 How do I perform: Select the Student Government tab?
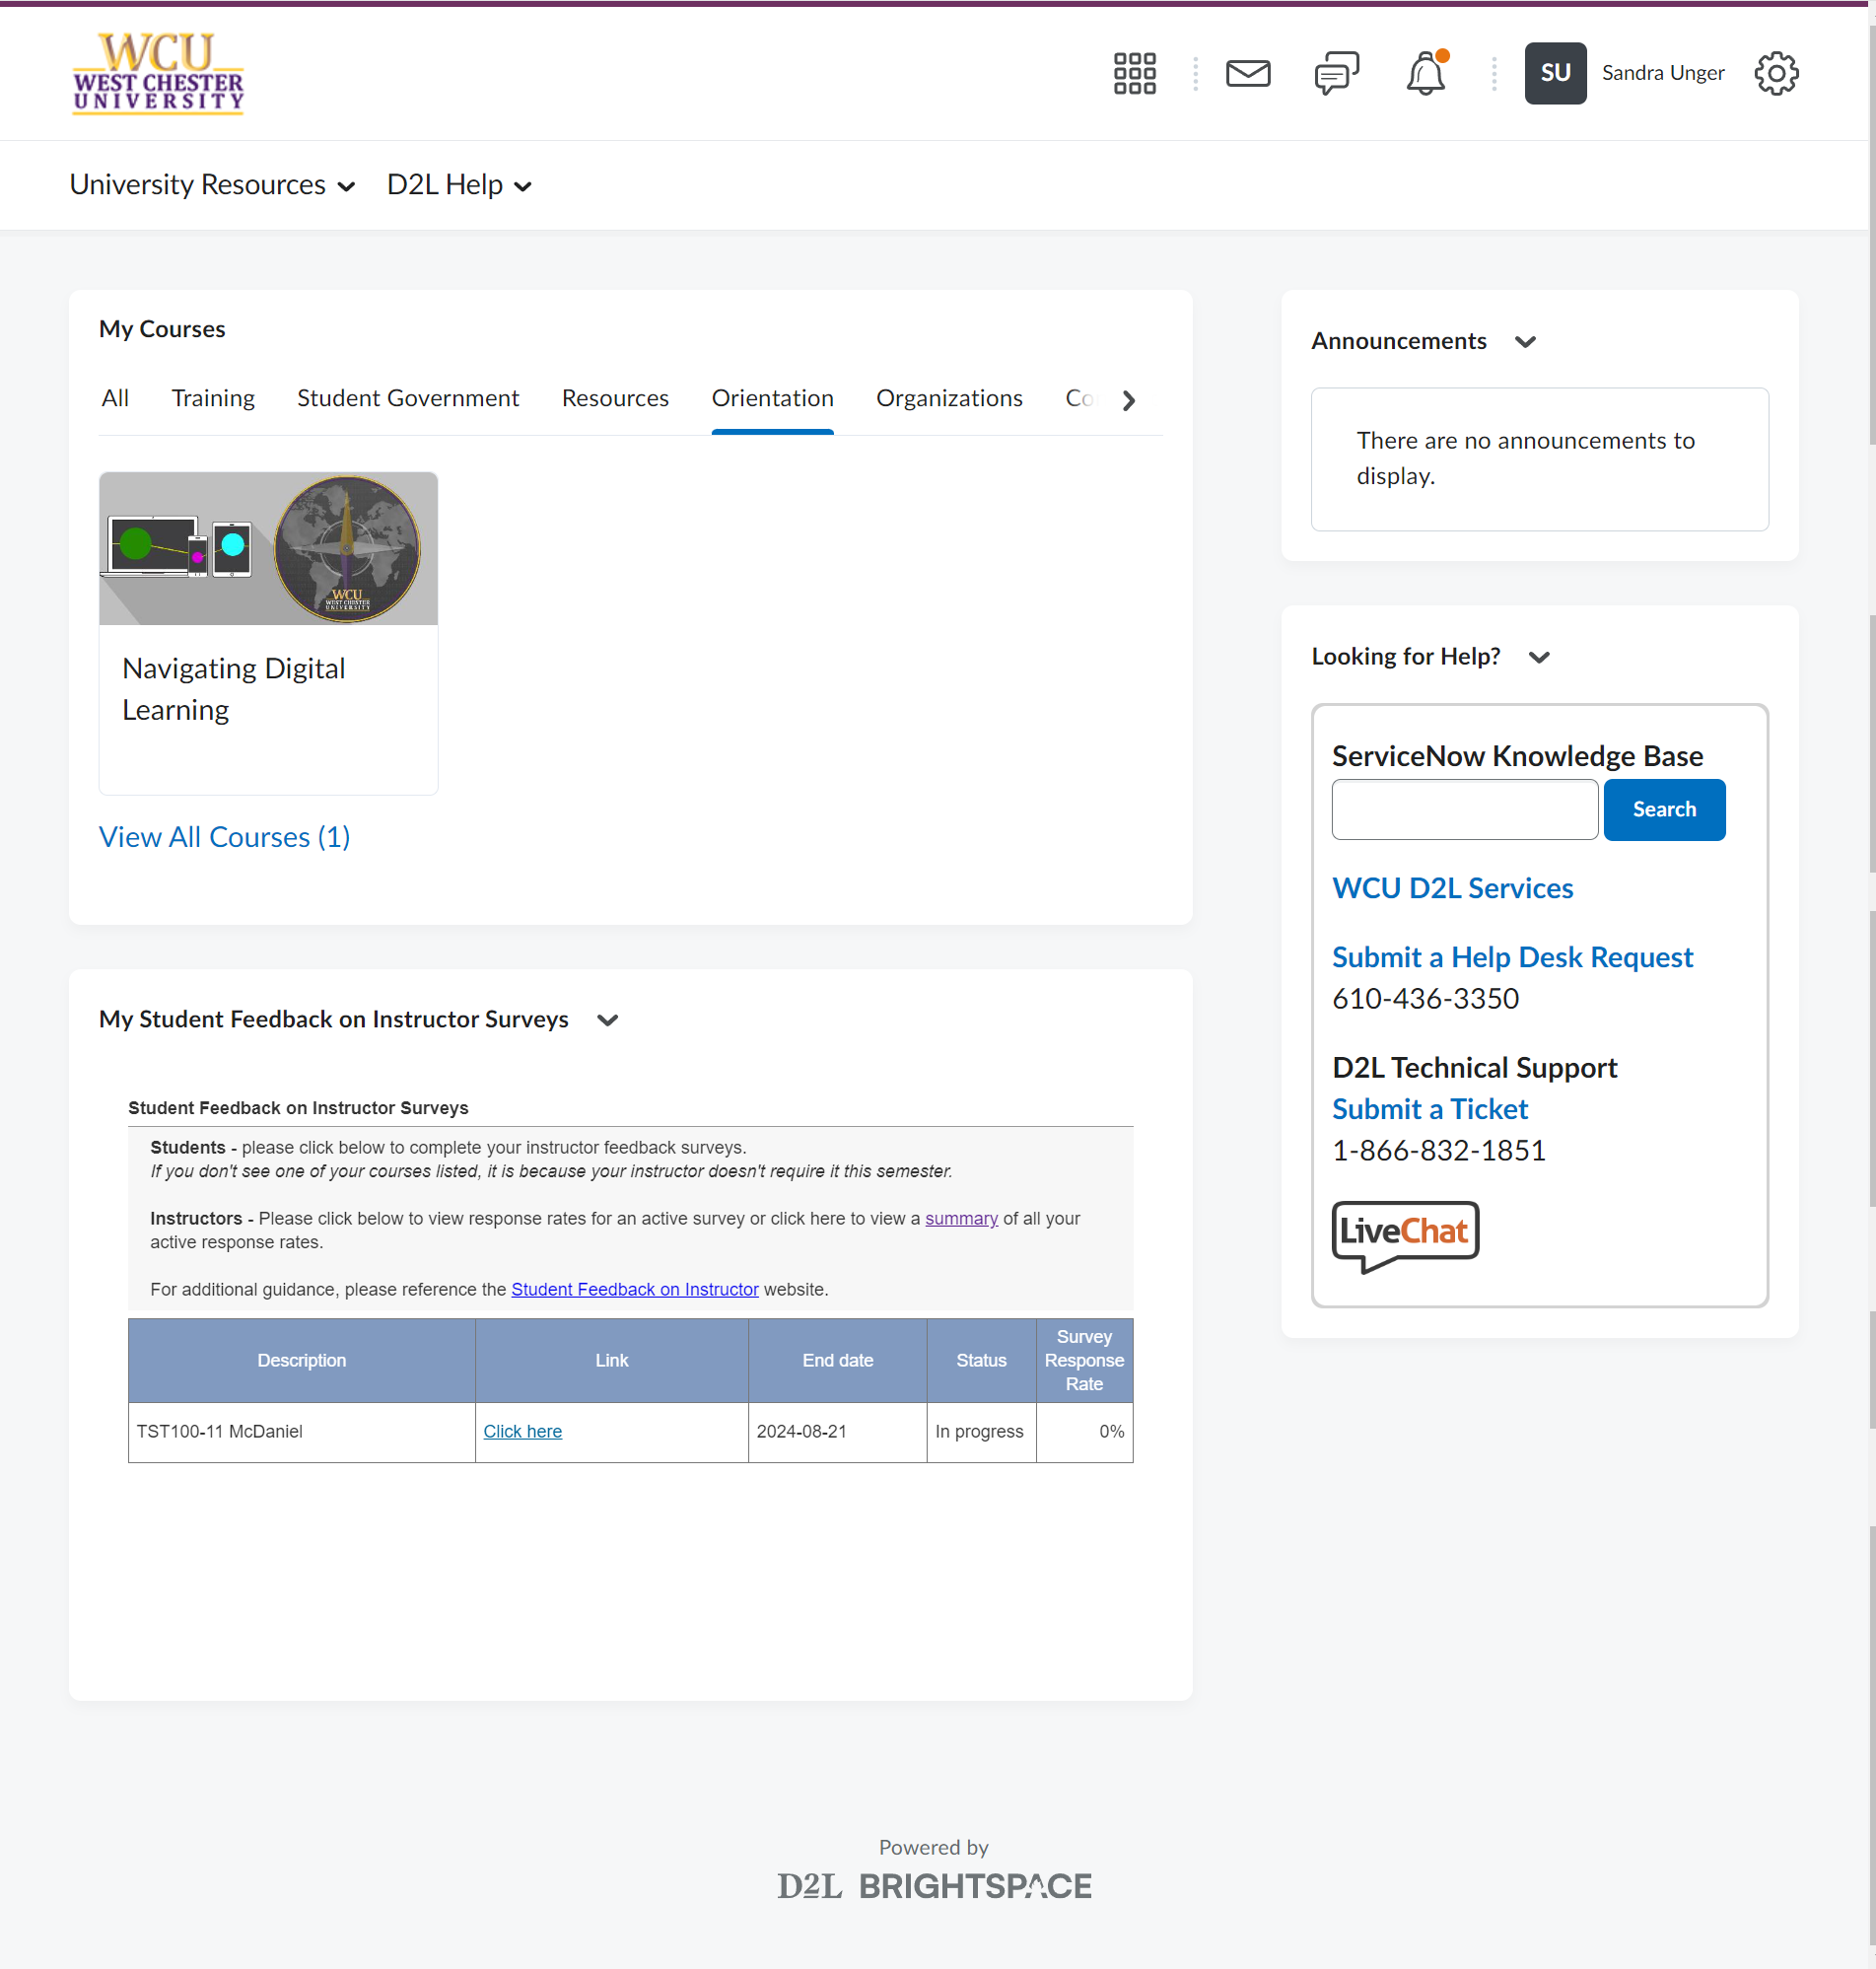pyautogui.click(x=408, y=398)
